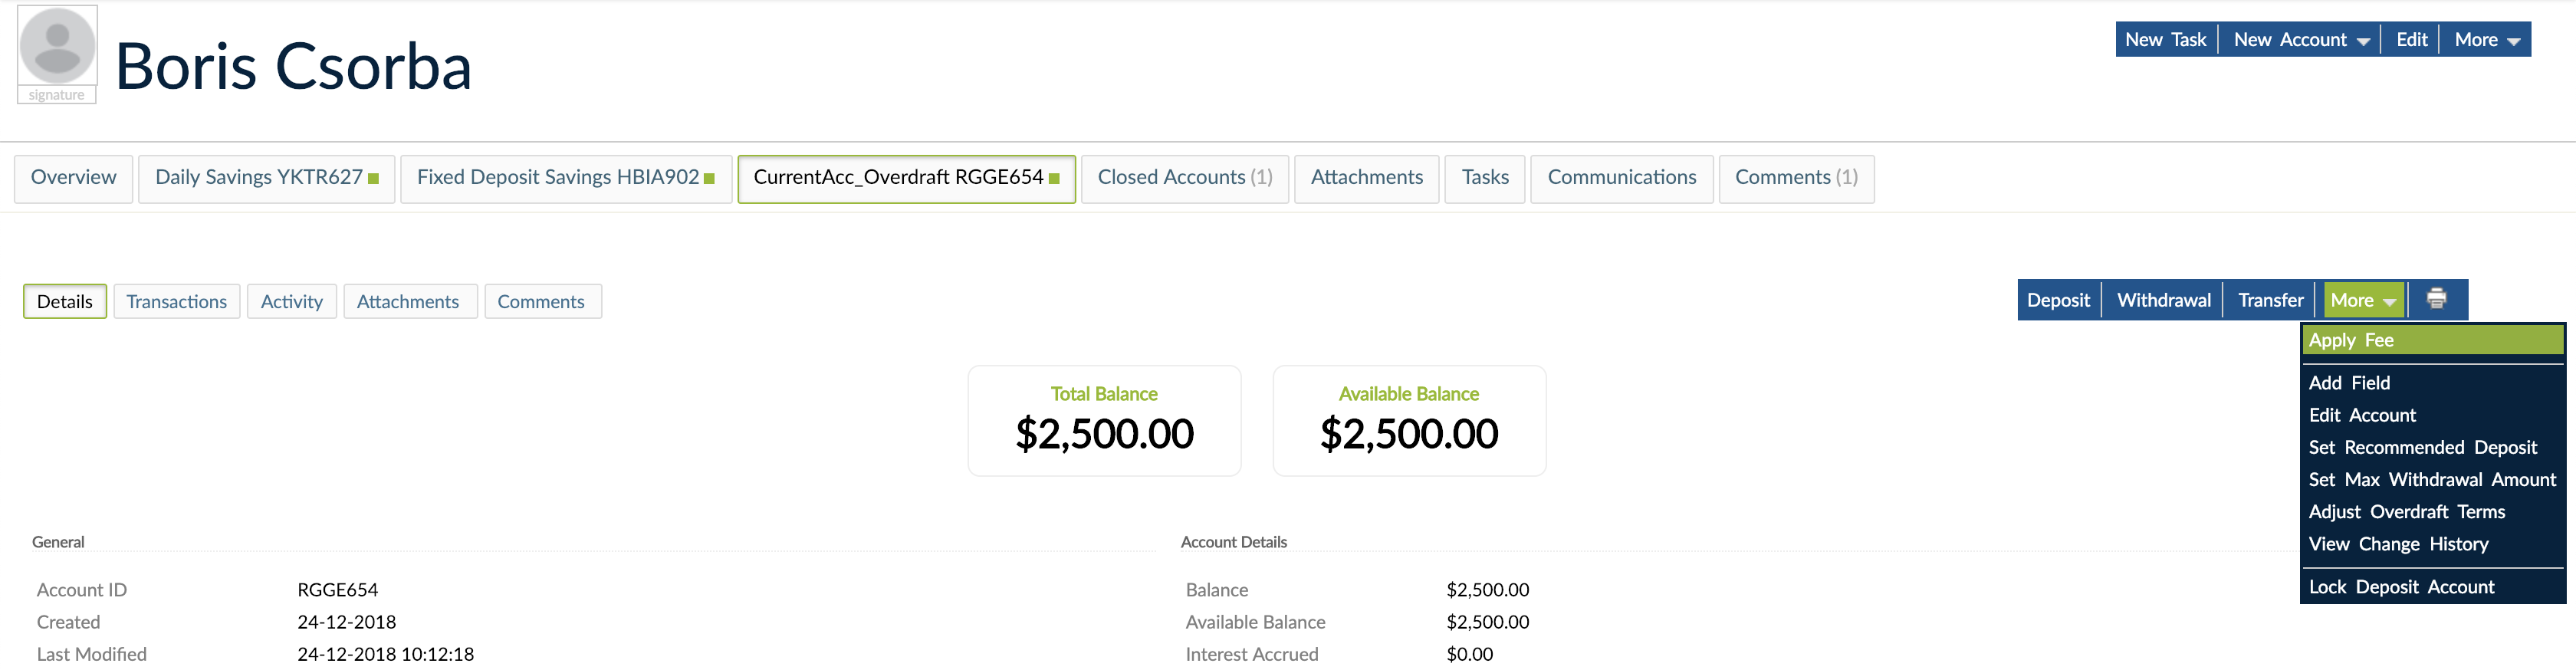Select Adjust Overdraft Terms
The width and height of the screenshot is (2576, 670).
pos(2408,511)
